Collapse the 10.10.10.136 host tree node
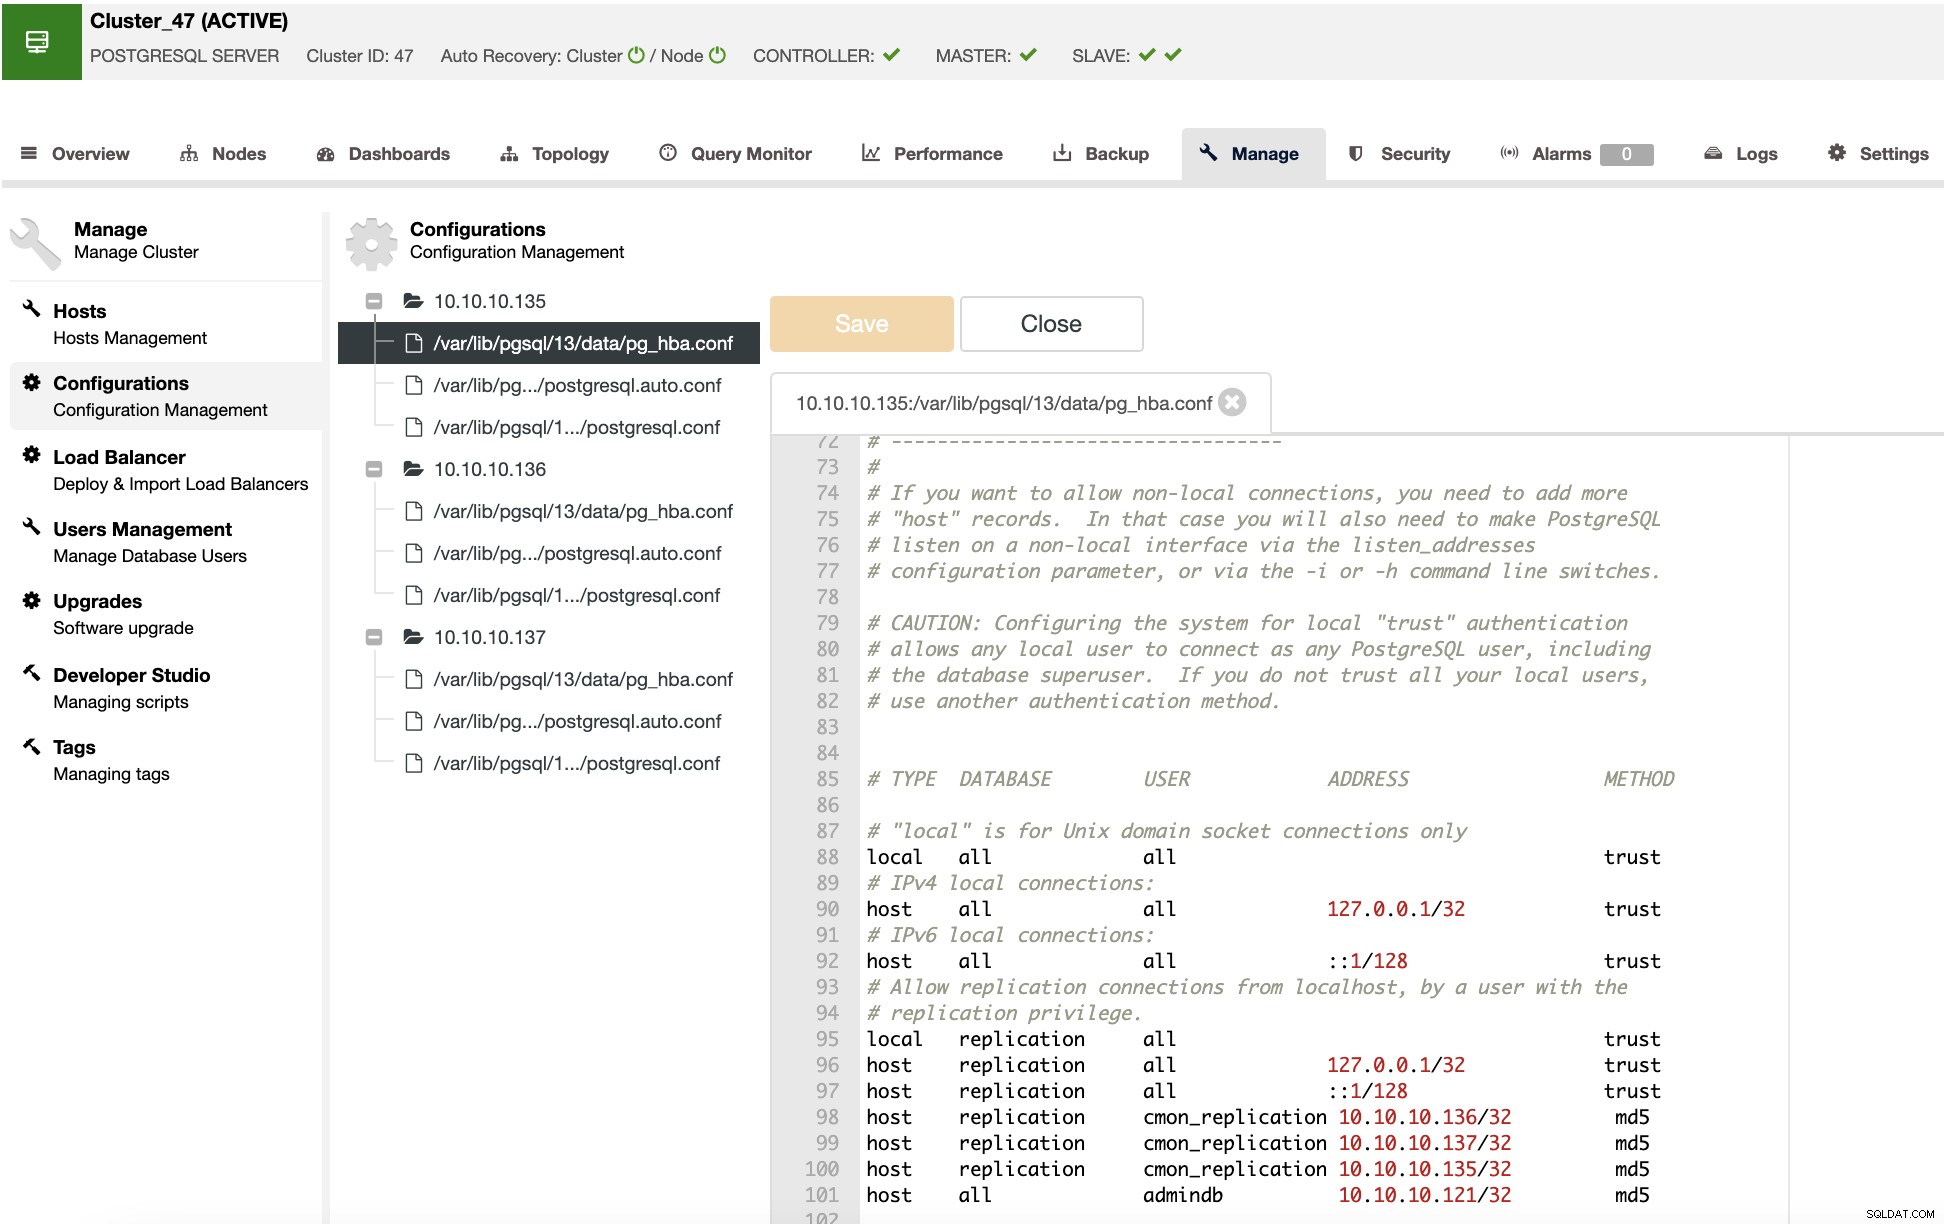 (374, 469)
